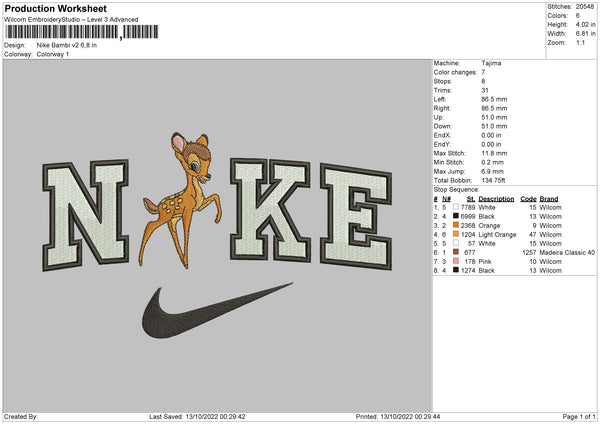600x424 pixels.
Task: Click the 'Brand' column header
Action: (x=549, y=199)
